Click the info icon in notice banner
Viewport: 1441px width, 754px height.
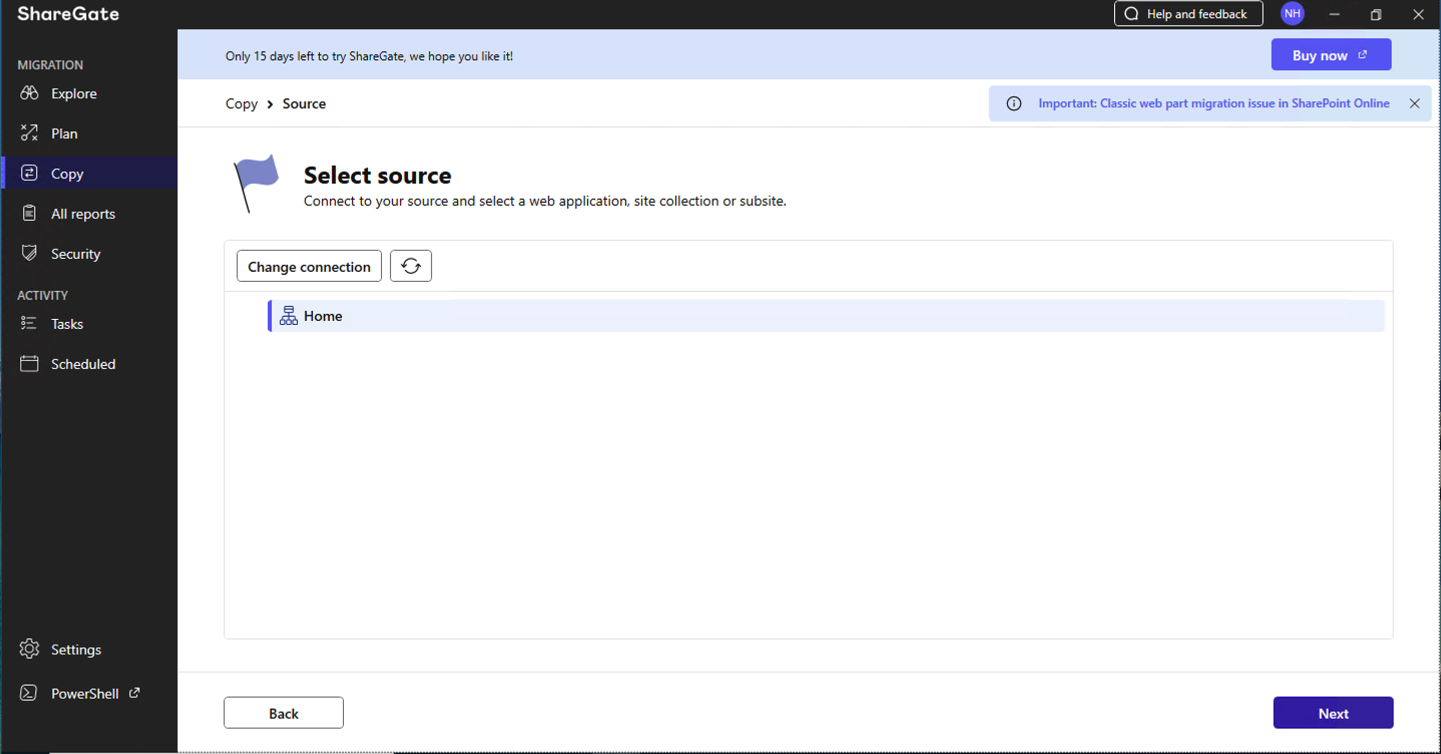1014,103
